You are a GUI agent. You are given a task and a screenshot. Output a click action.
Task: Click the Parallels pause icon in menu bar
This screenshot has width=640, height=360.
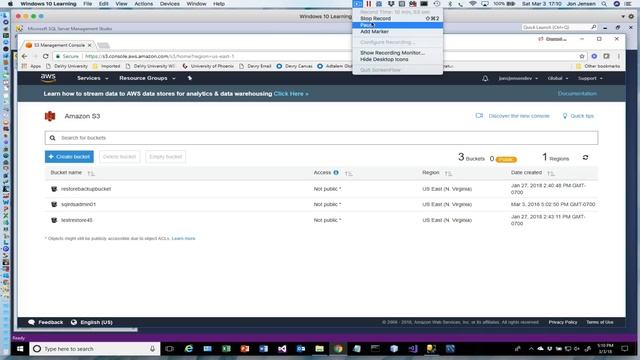[369, 4]
